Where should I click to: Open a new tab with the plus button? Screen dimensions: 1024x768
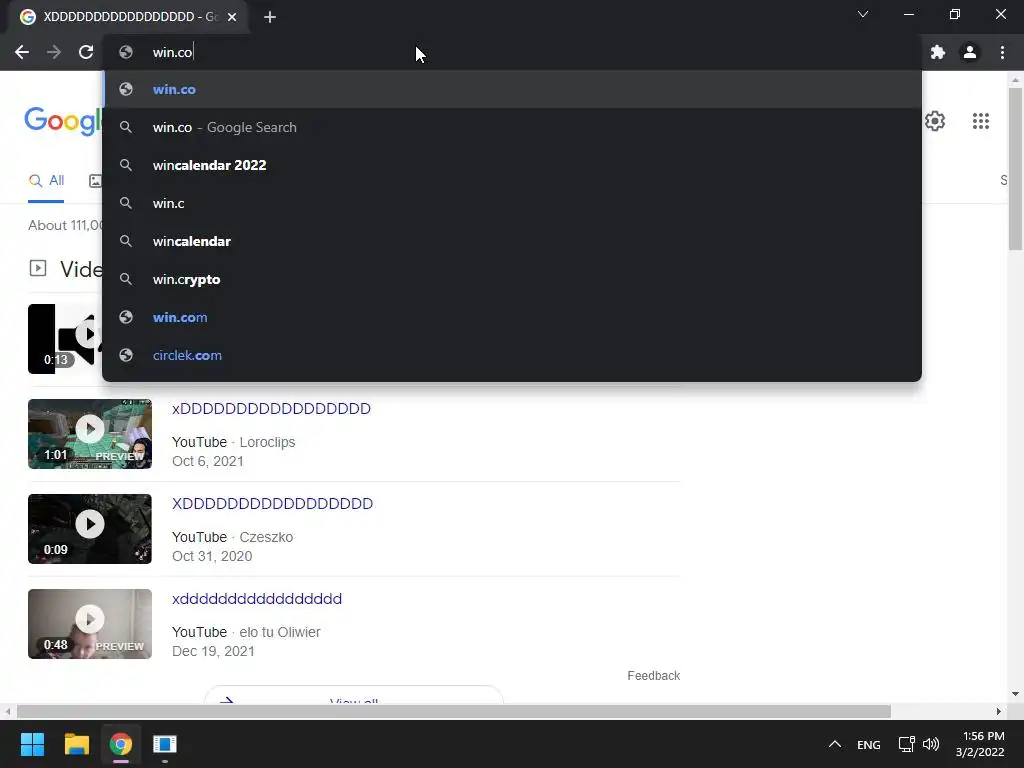[x=270, y=18]
